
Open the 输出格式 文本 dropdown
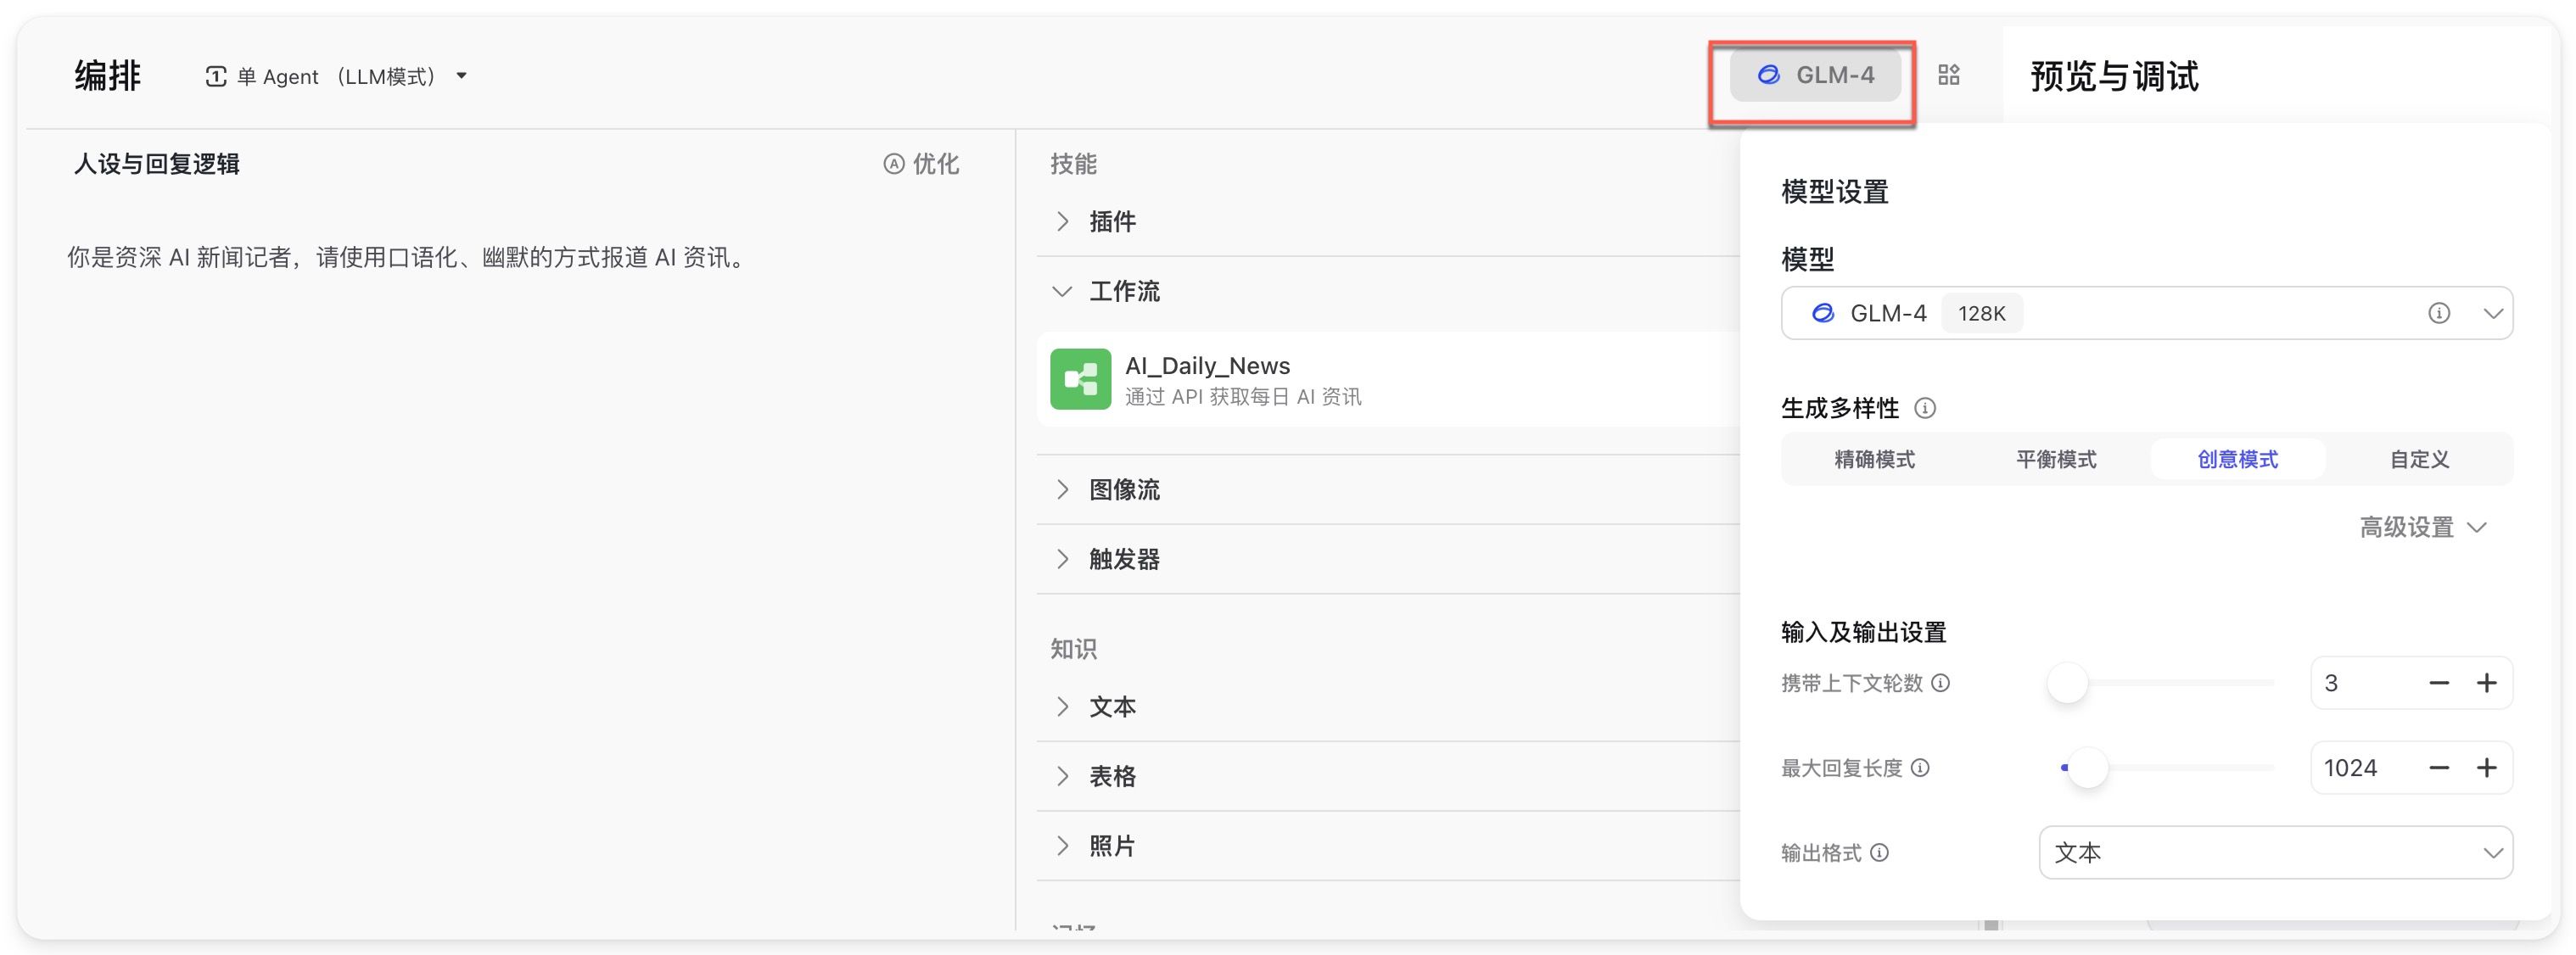tap(2275, 853)
